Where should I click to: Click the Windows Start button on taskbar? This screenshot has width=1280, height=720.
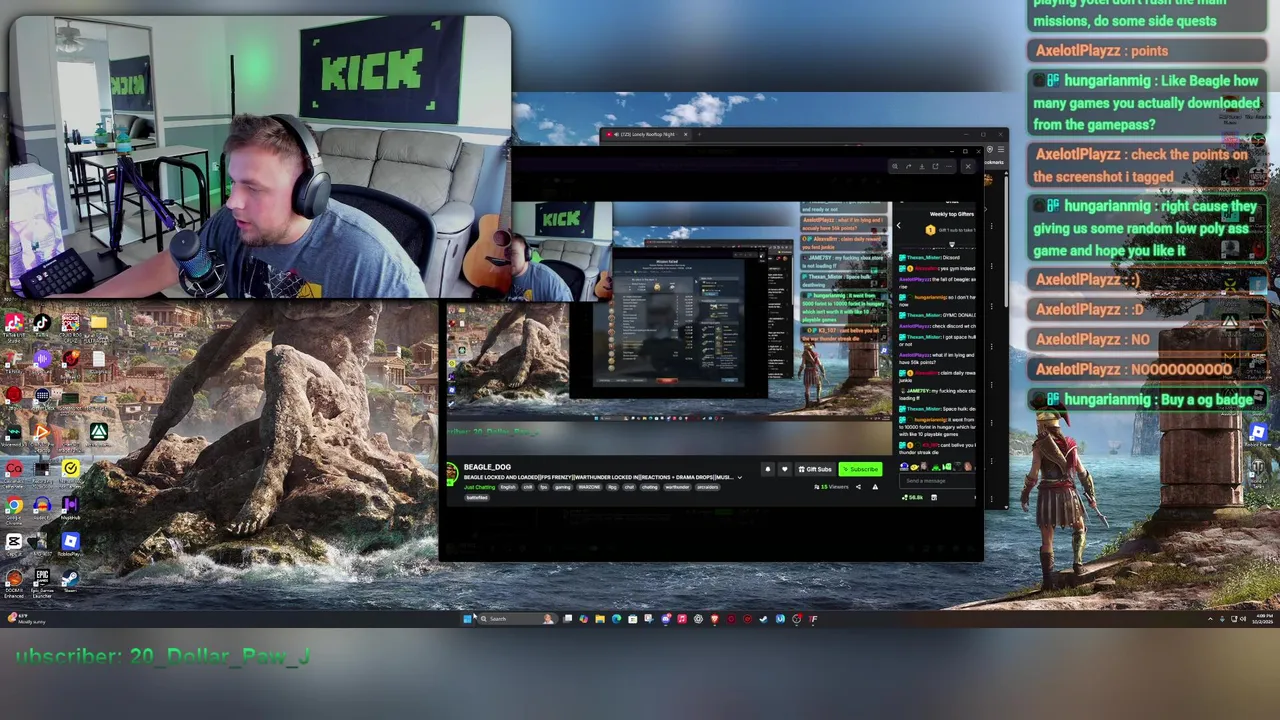pos(467,619)
